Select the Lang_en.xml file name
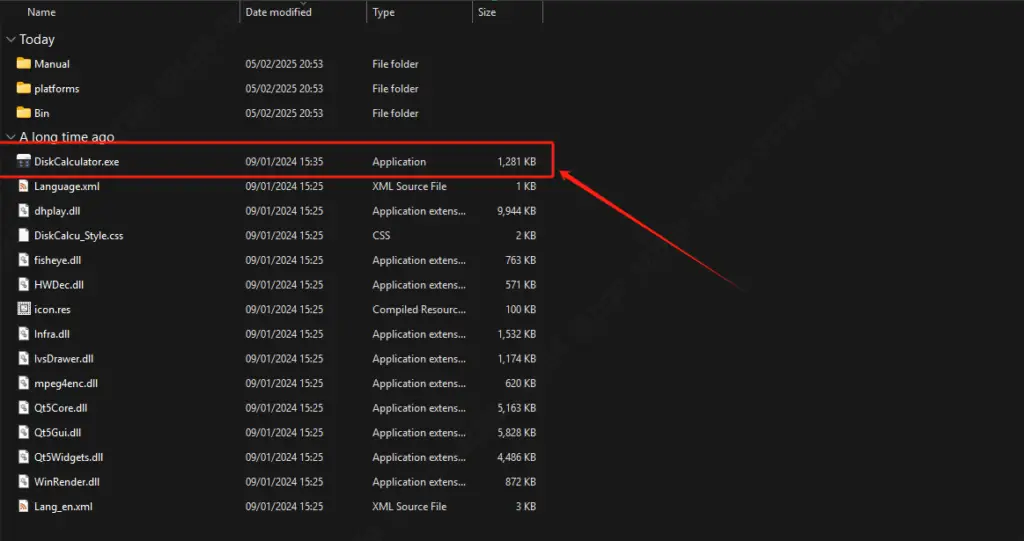The image size is (1024, 541). [x=63, y=506]
